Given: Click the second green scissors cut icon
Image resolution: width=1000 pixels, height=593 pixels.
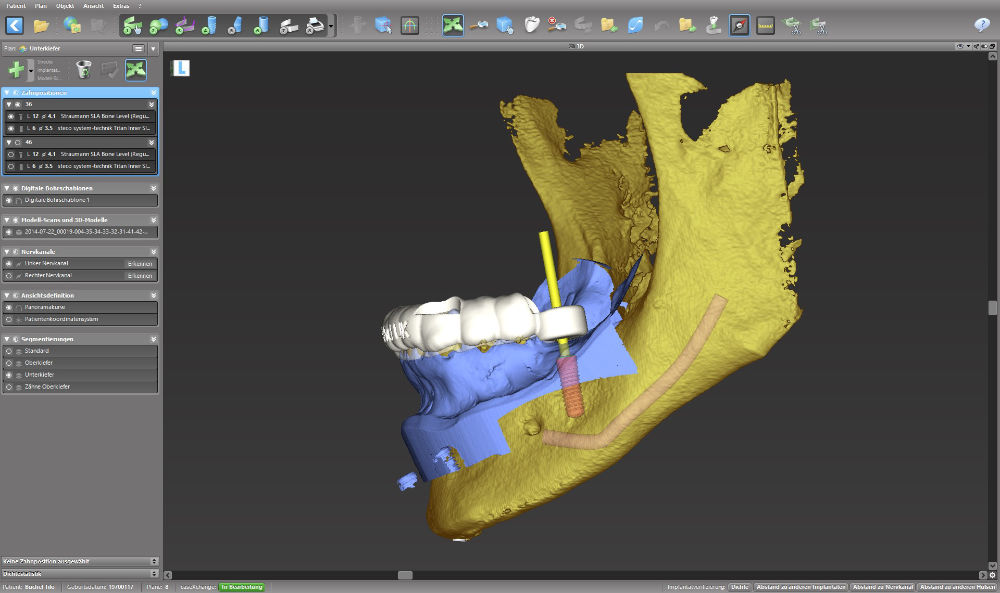Looking at the screenshot, I should [x=818, y=26].
